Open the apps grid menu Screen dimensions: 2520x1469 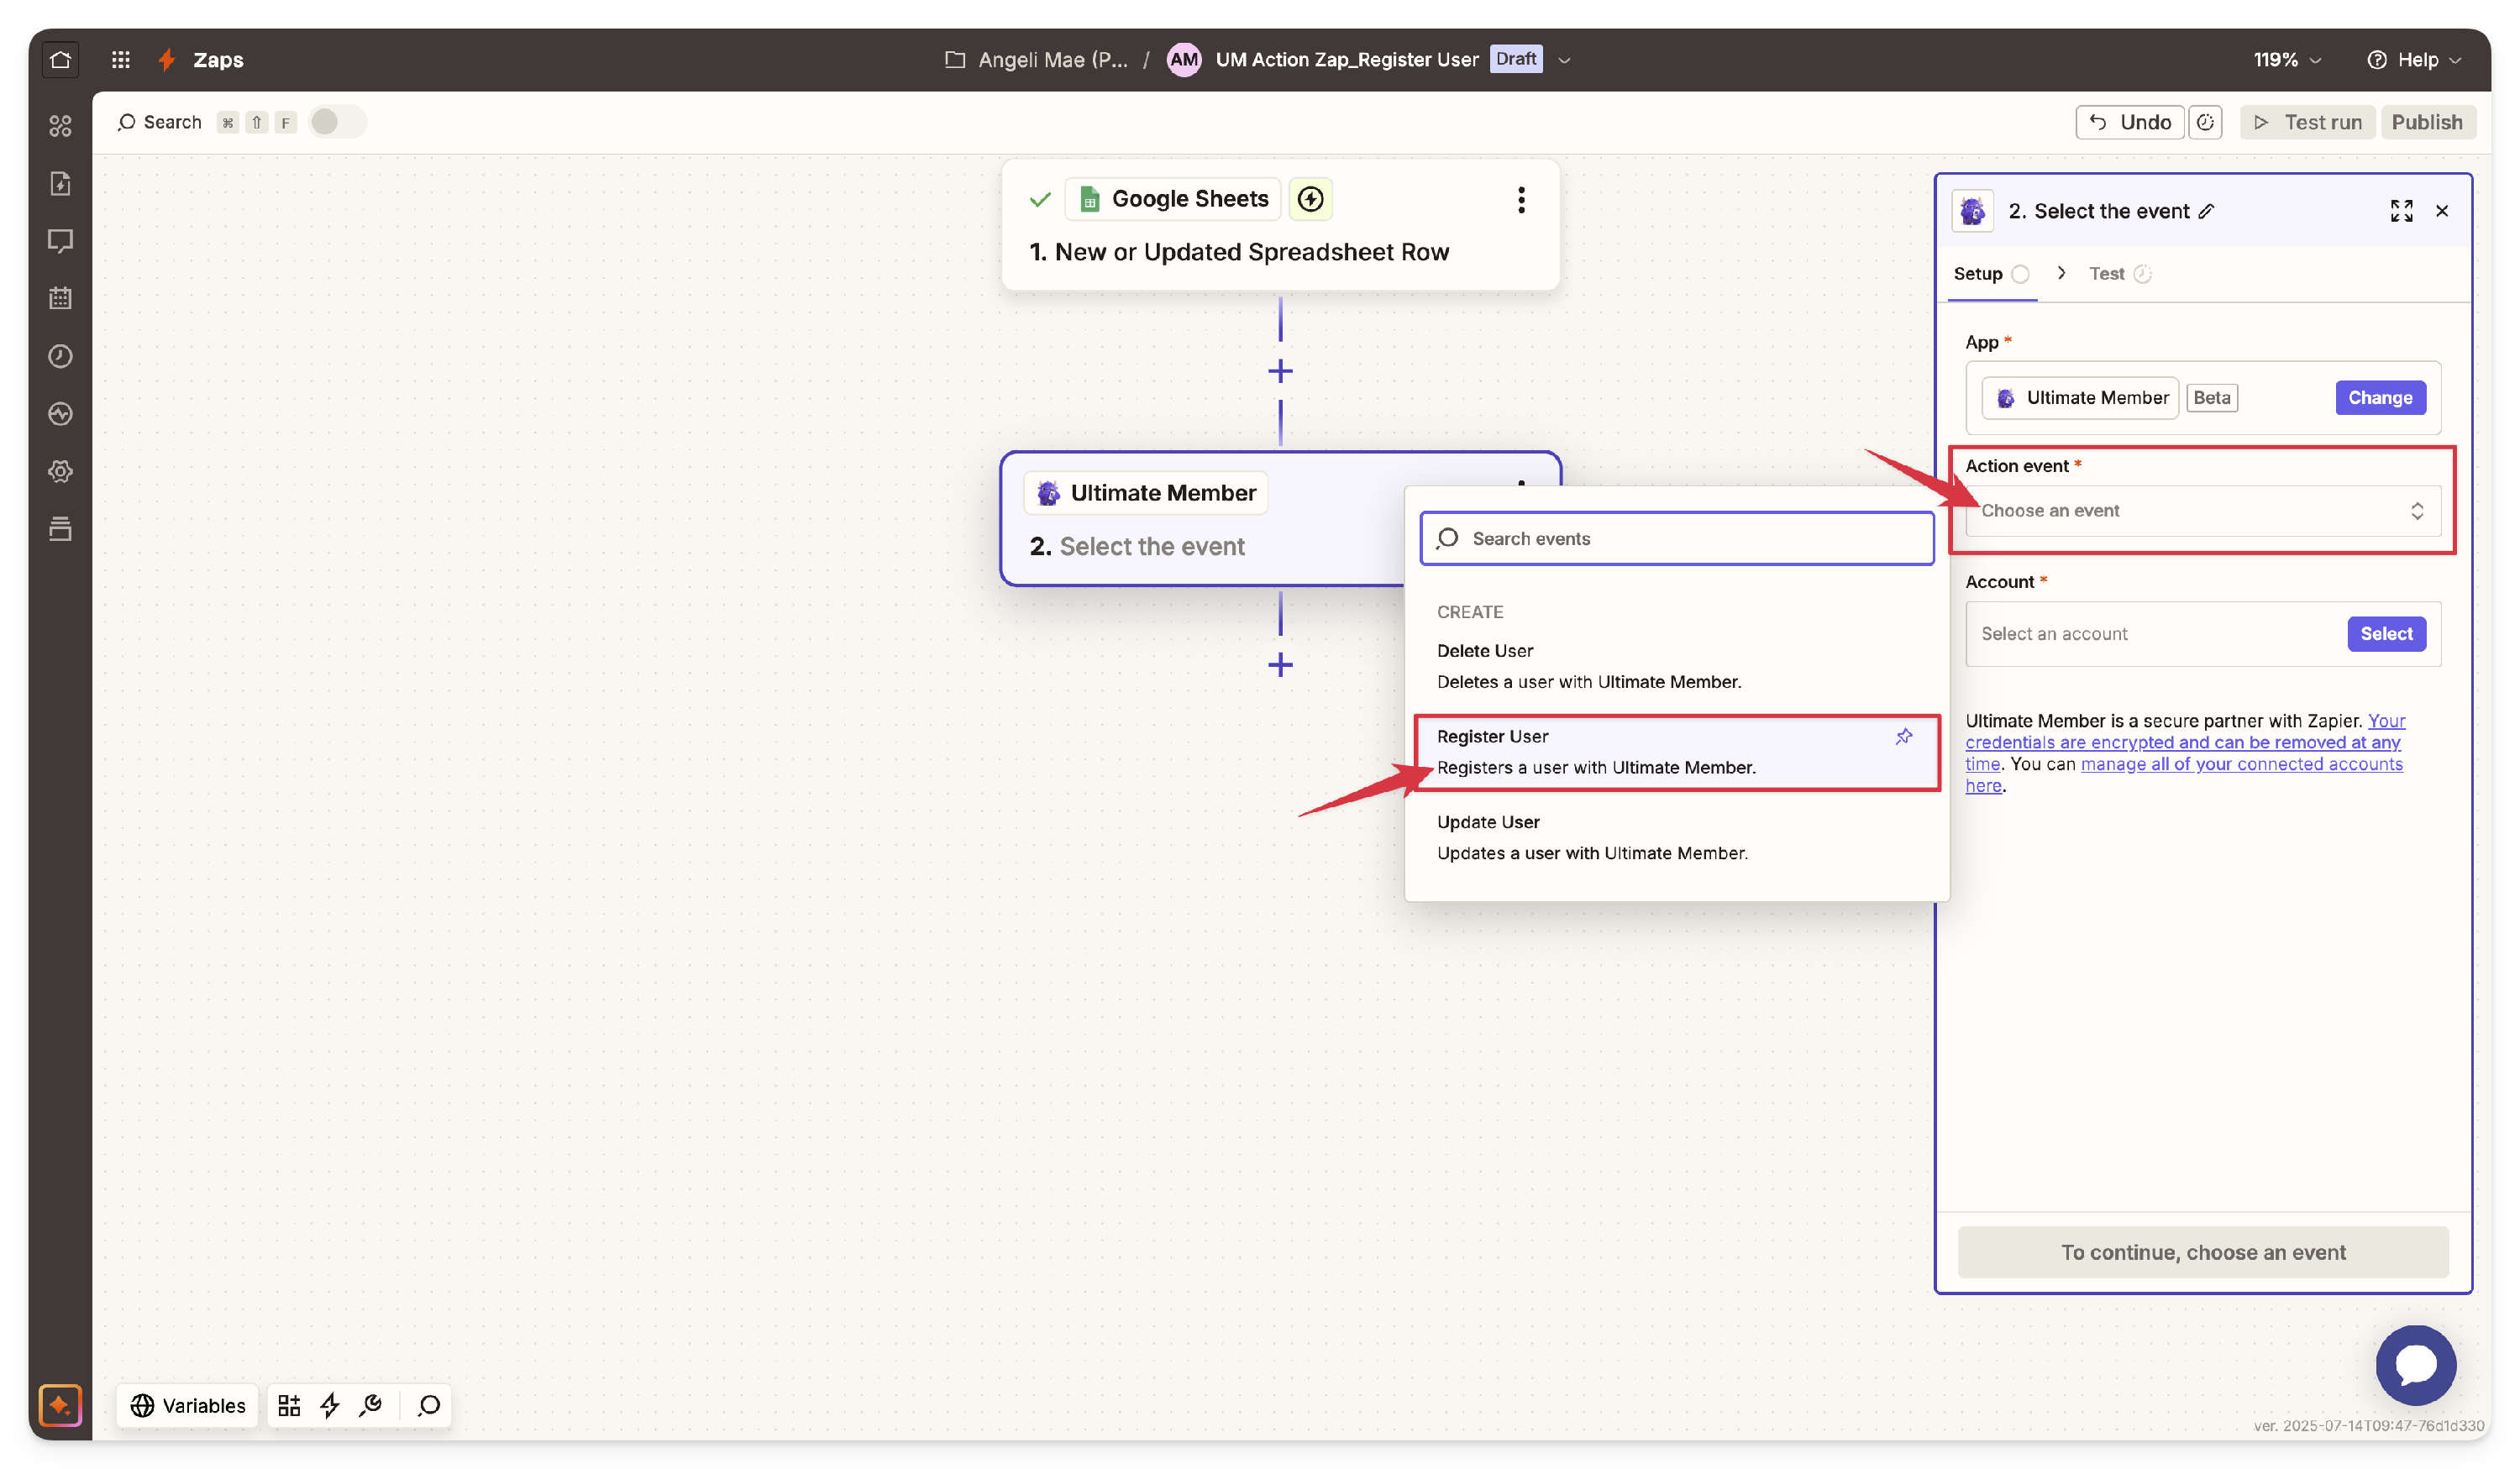tap(121, 59)
